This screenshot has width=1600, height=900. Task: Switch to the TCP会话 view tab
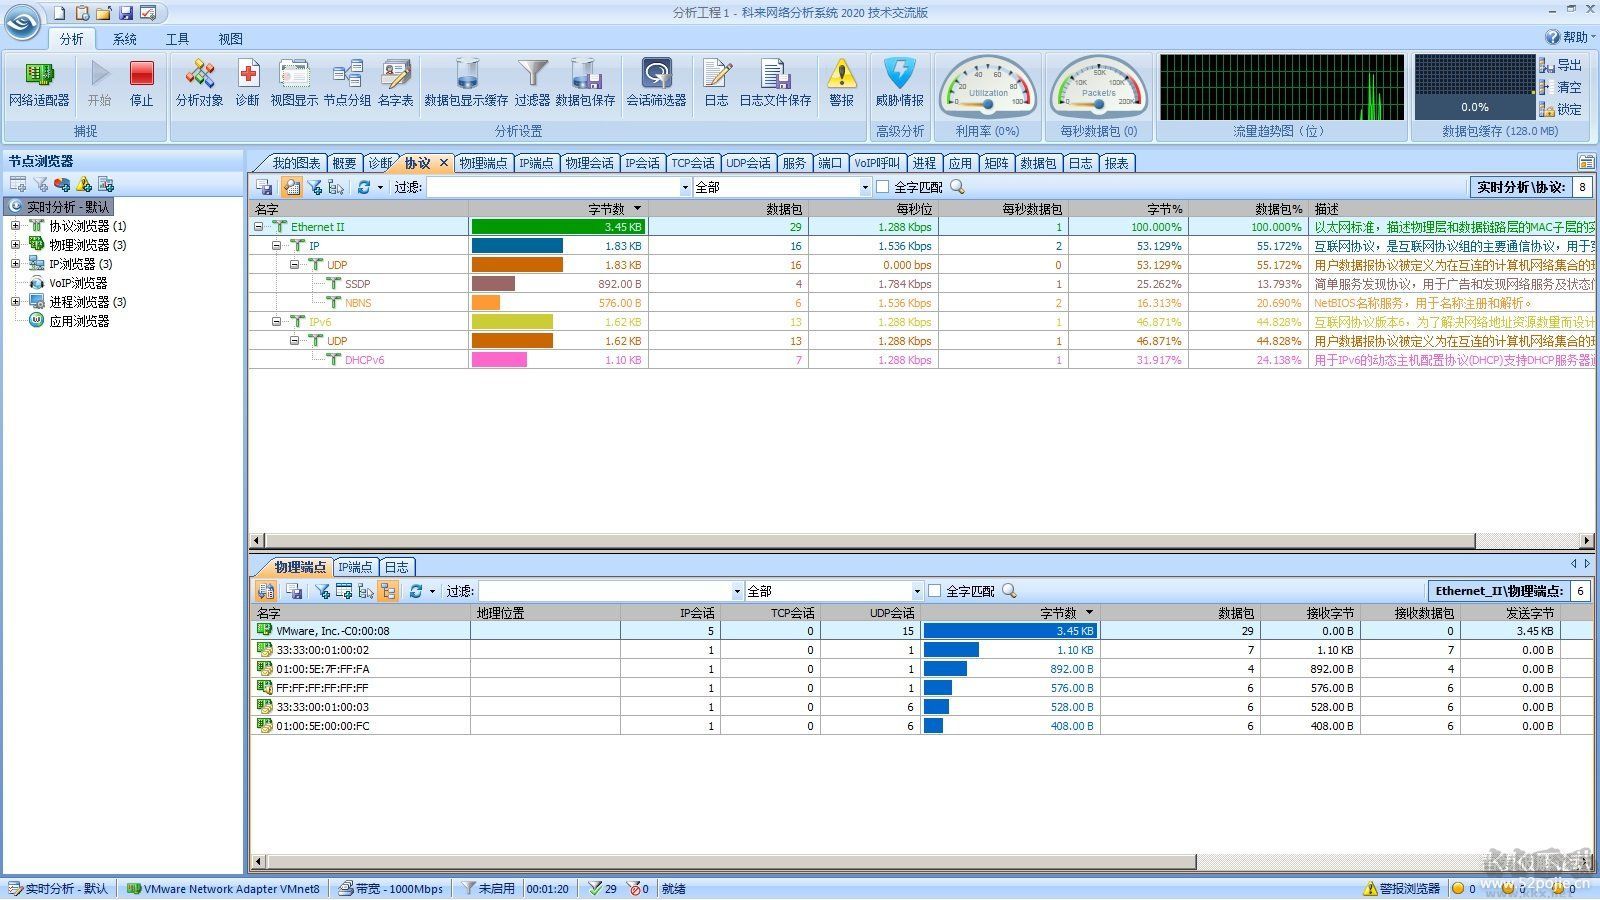[x=692, y=163]
